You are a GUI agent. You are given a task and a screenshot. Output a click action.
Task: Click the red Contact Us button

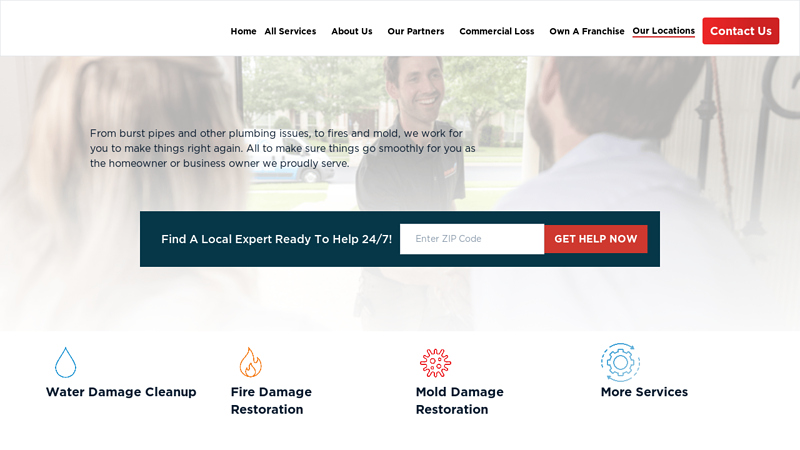pos(740,31)
